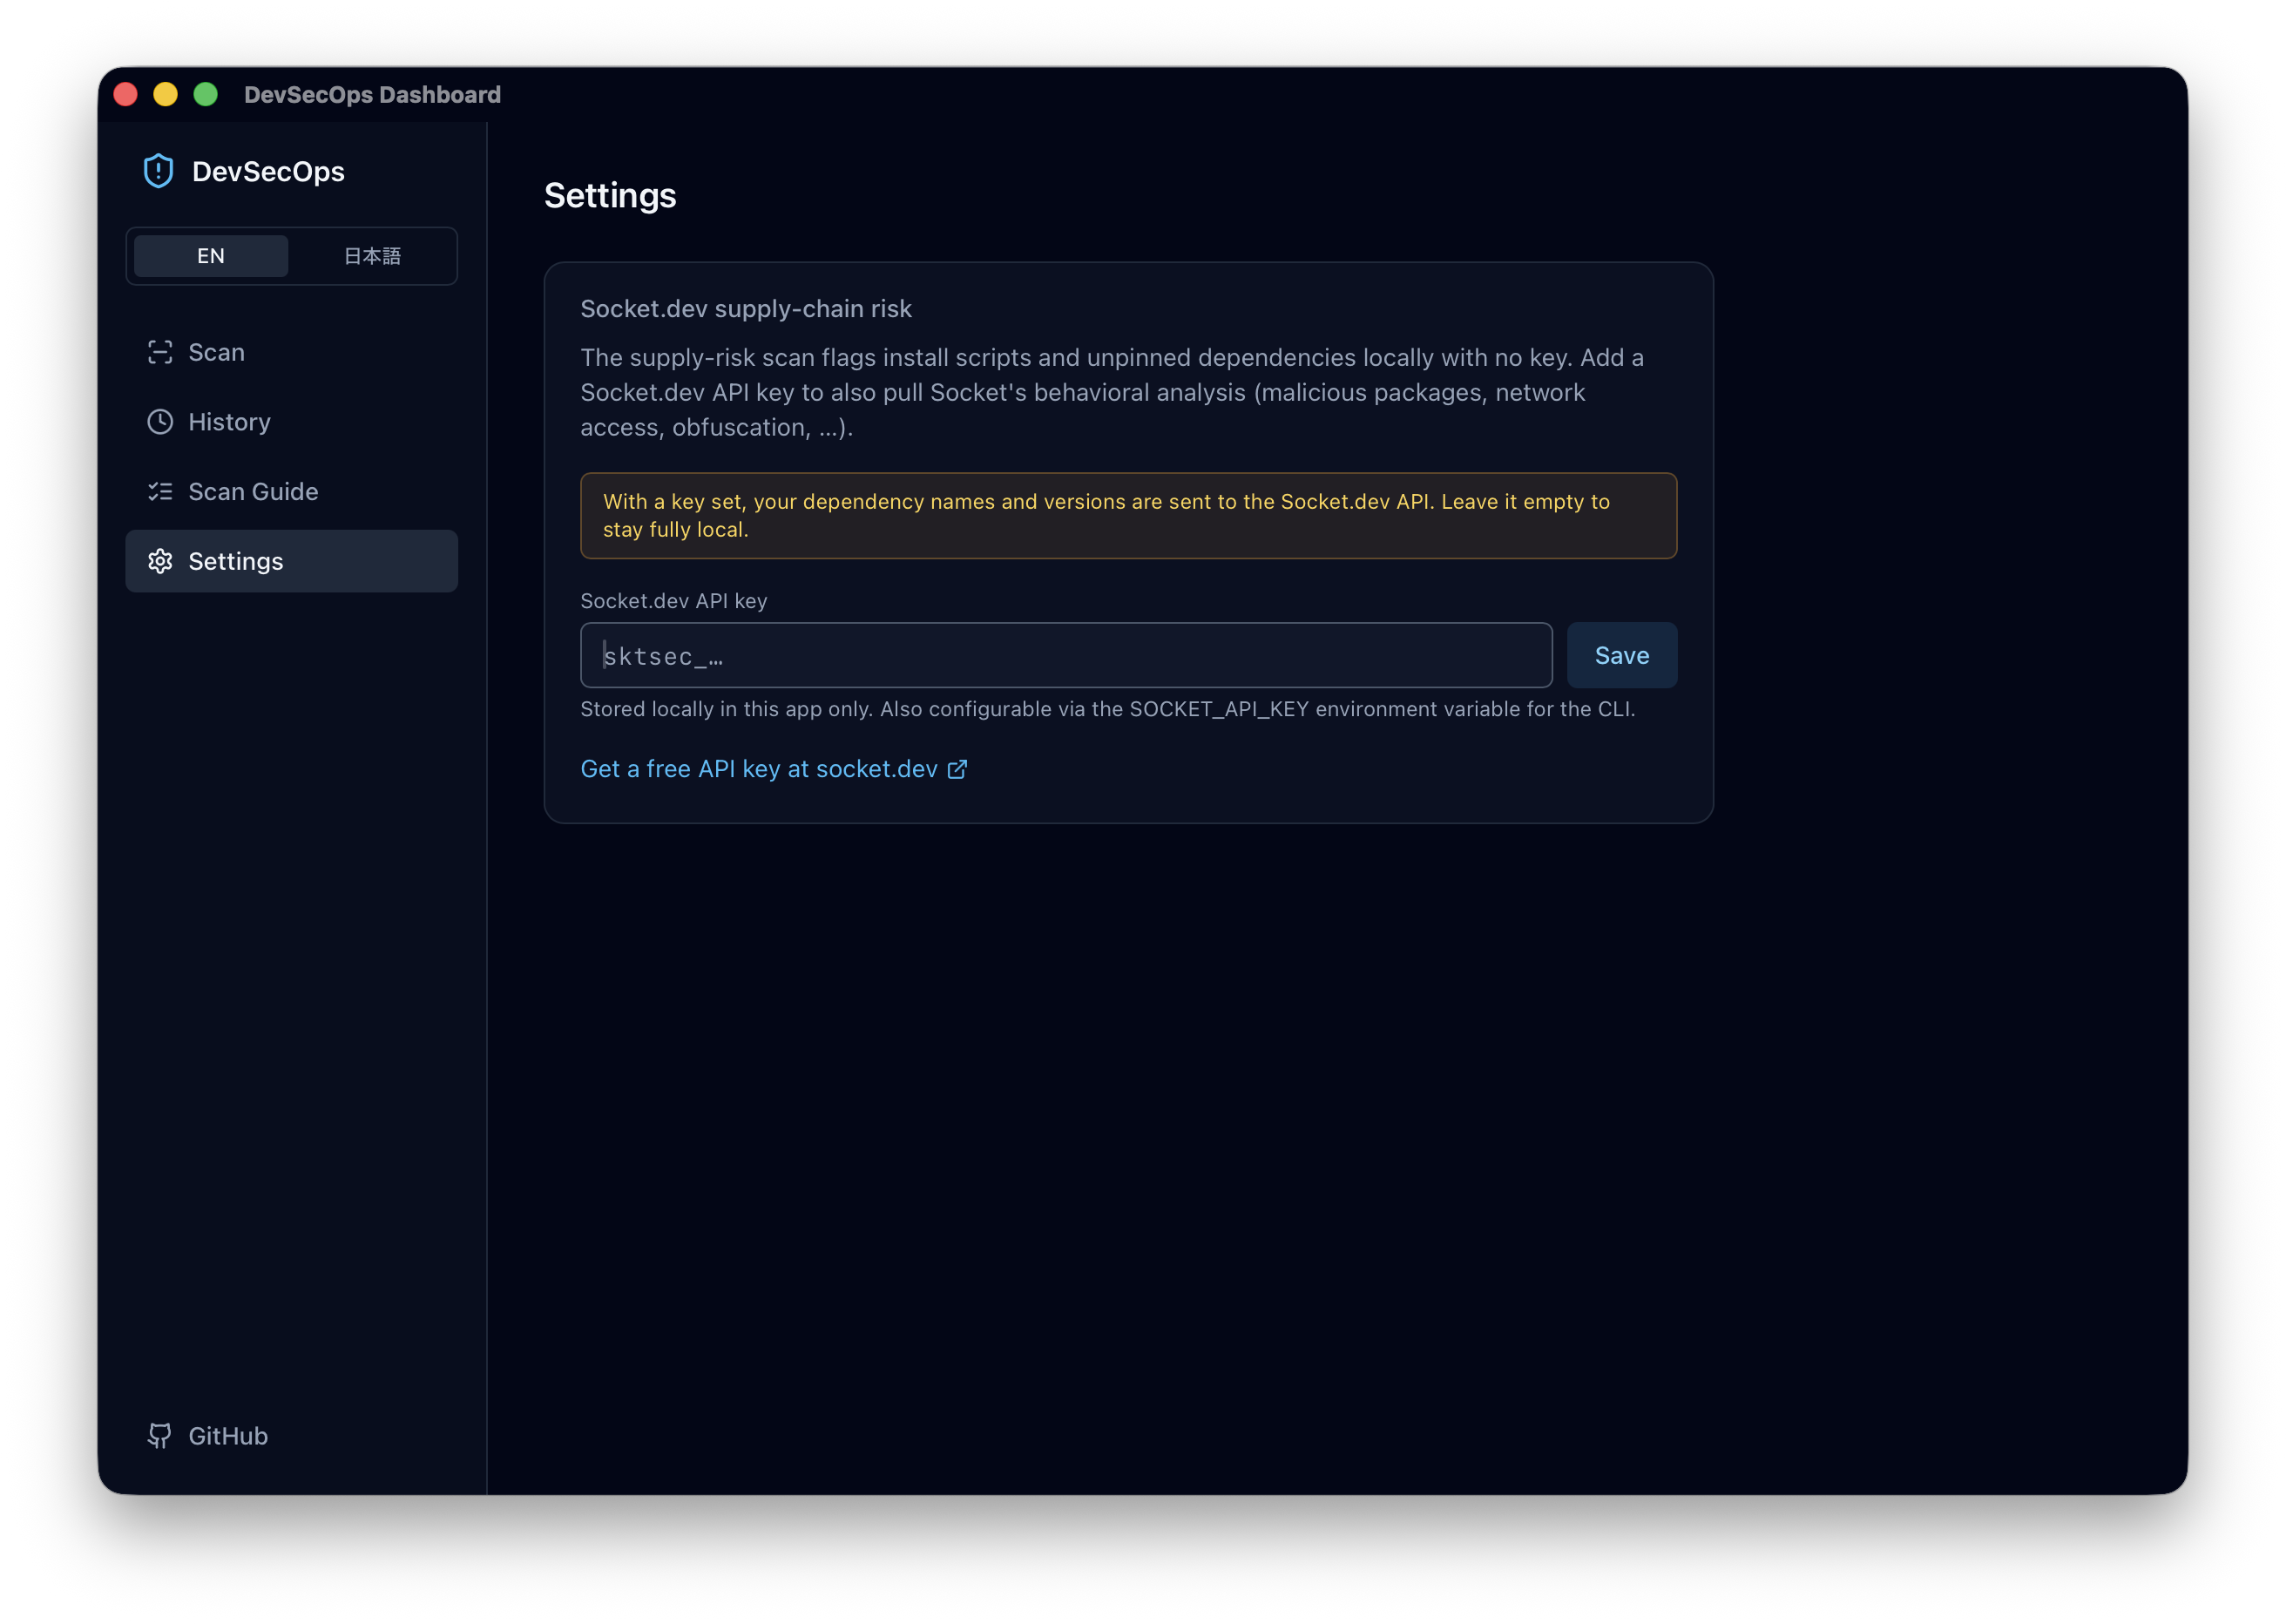Open the History page
Screen dimensions: 2286x1624
(292, 422)
